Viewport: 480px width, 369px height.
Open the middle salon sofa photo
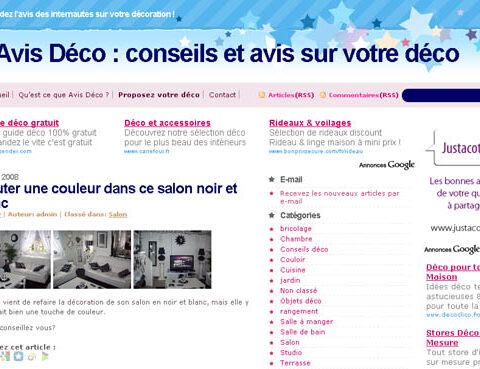click(92, 259)
